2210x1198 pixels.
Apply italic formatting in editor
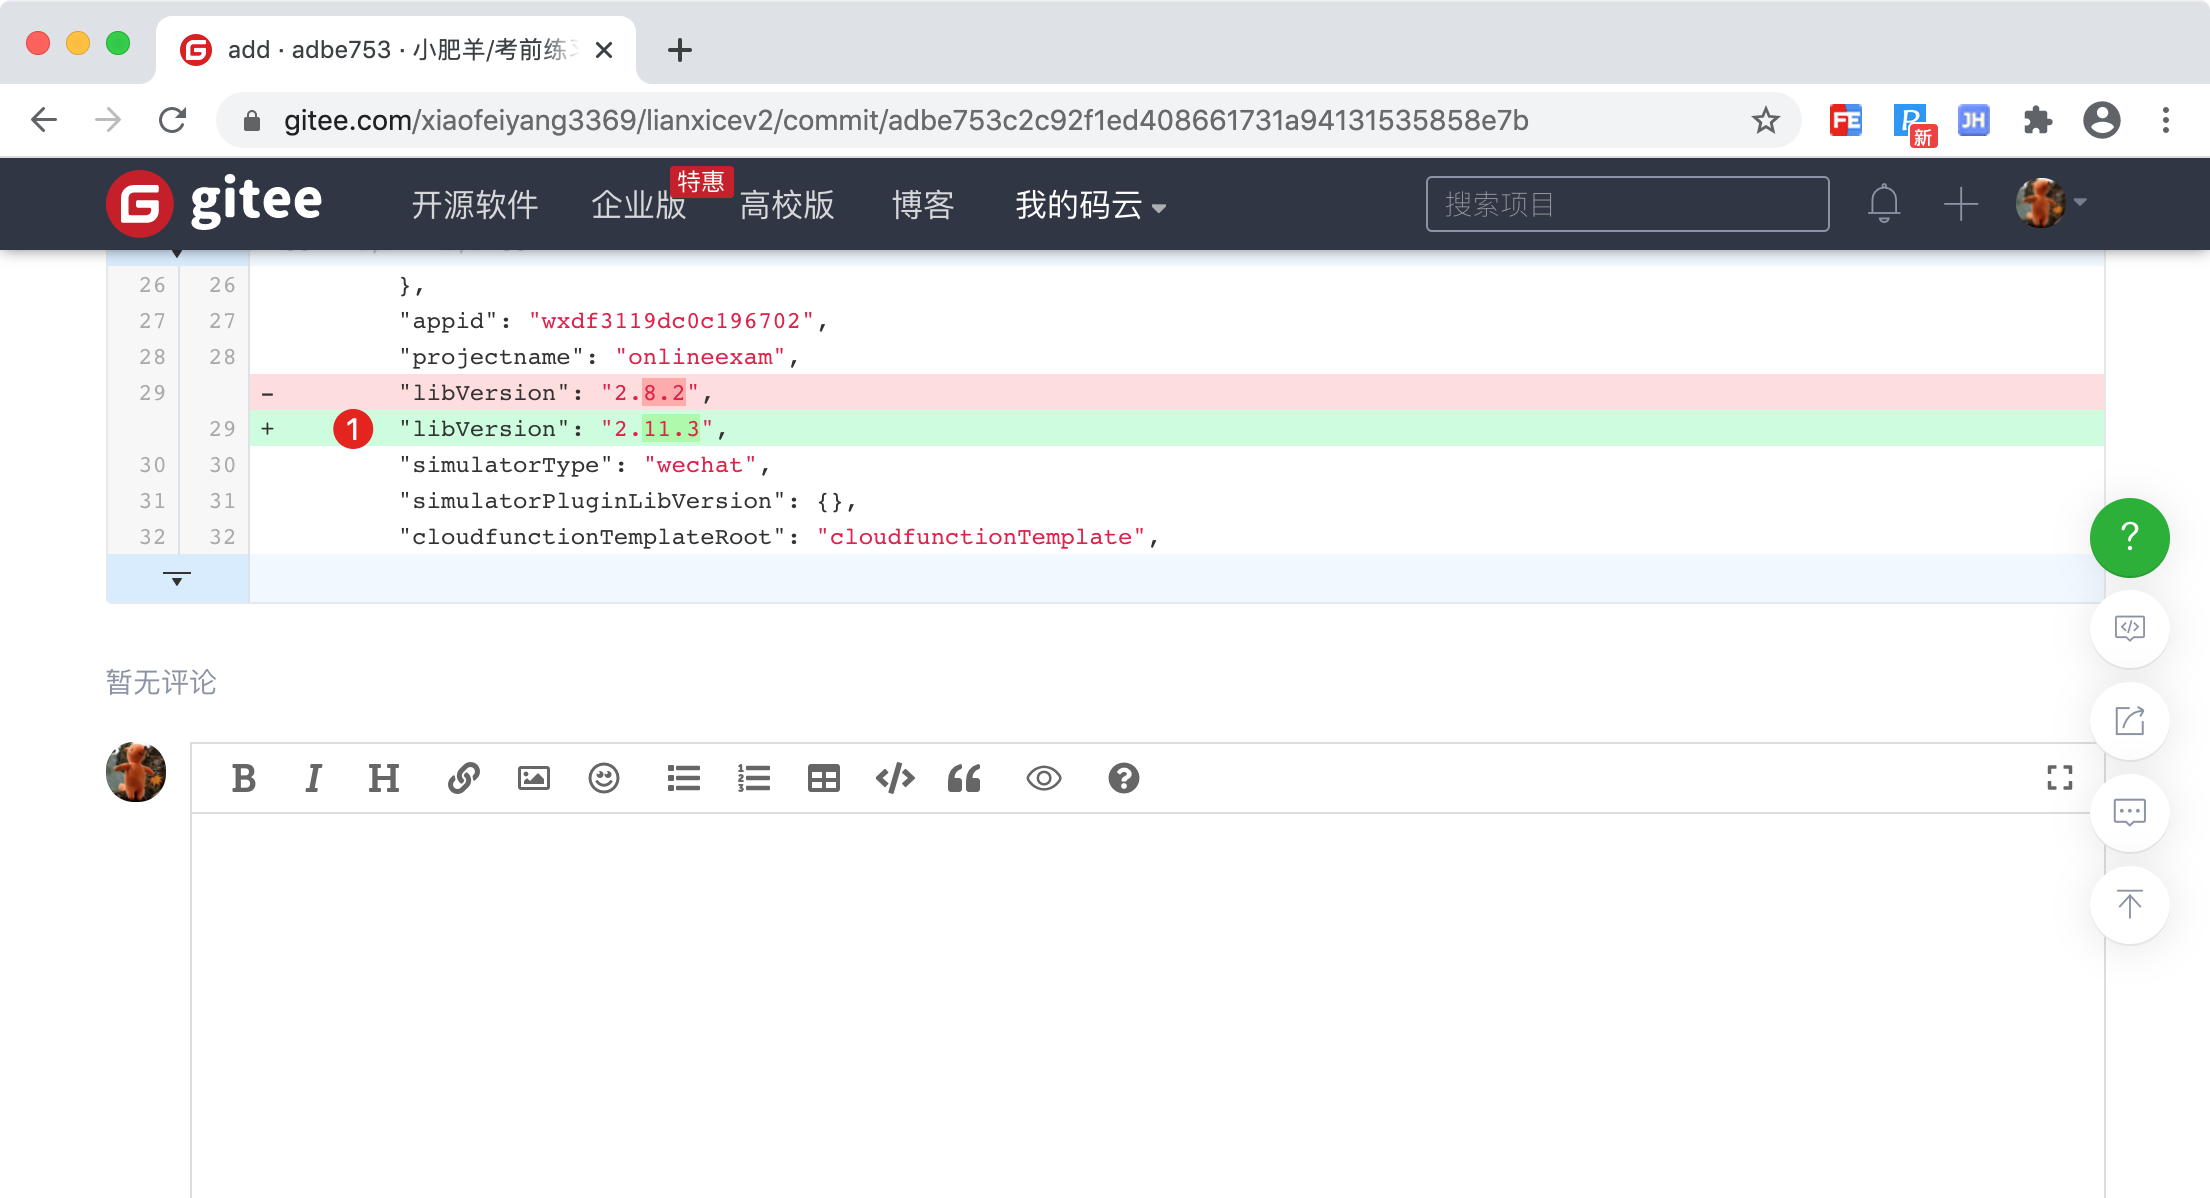313,778
